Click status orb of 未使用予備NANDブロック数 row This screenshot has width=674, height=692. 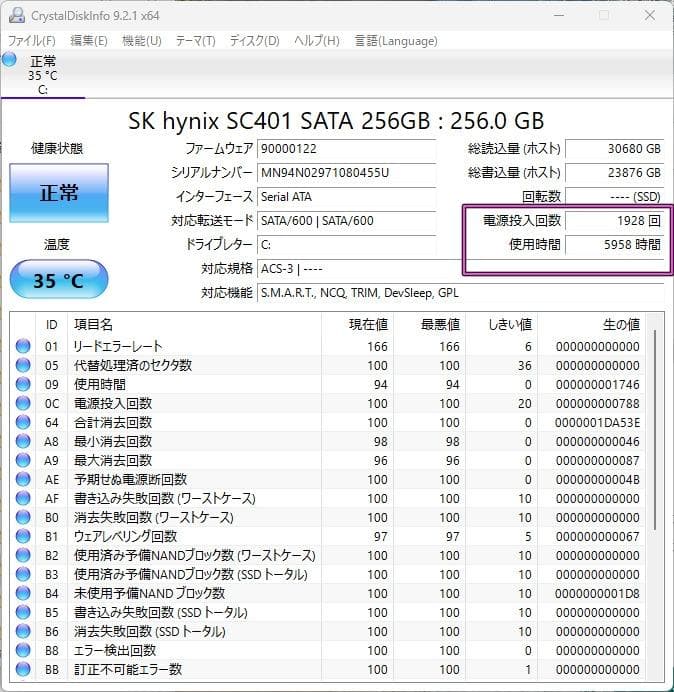23,593
